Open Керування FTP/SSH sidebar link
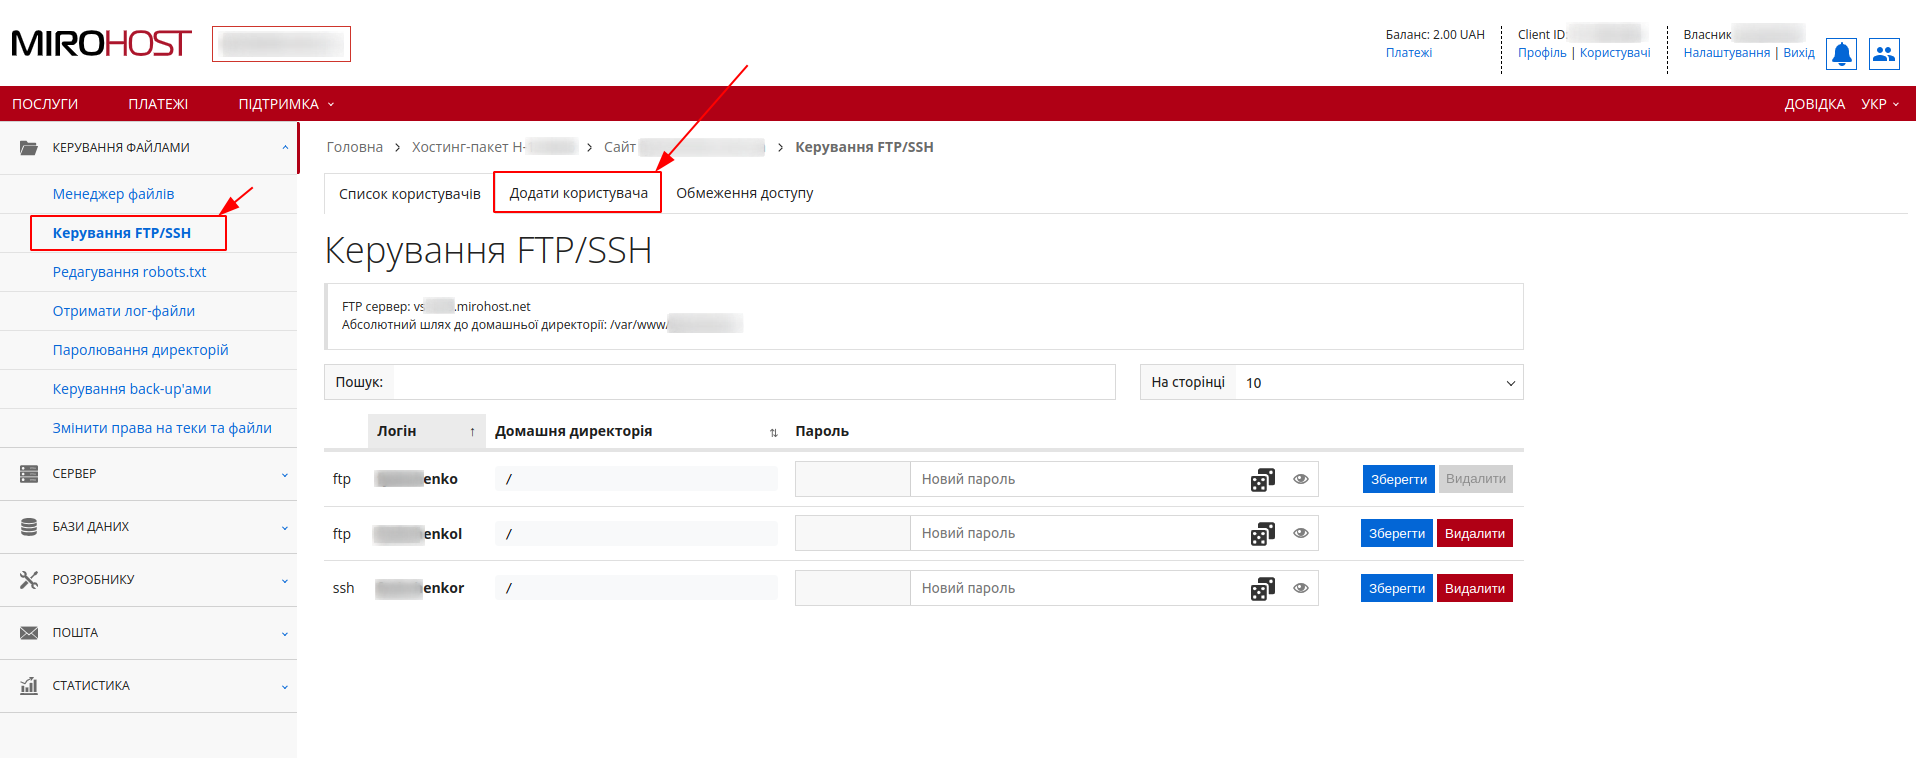The image size is (1916, 758). click(x=122, y=233)
